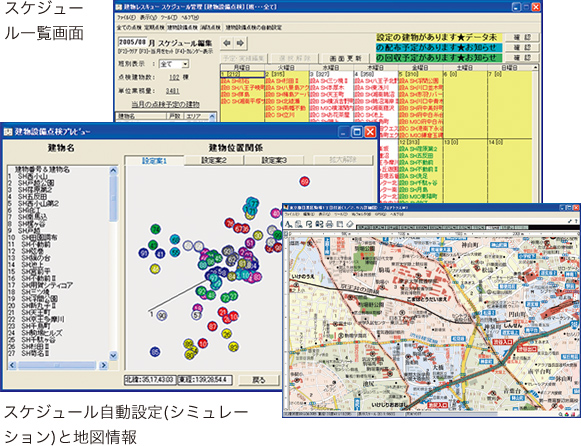Open 建物設備点検の自動設定 tab

254,27
